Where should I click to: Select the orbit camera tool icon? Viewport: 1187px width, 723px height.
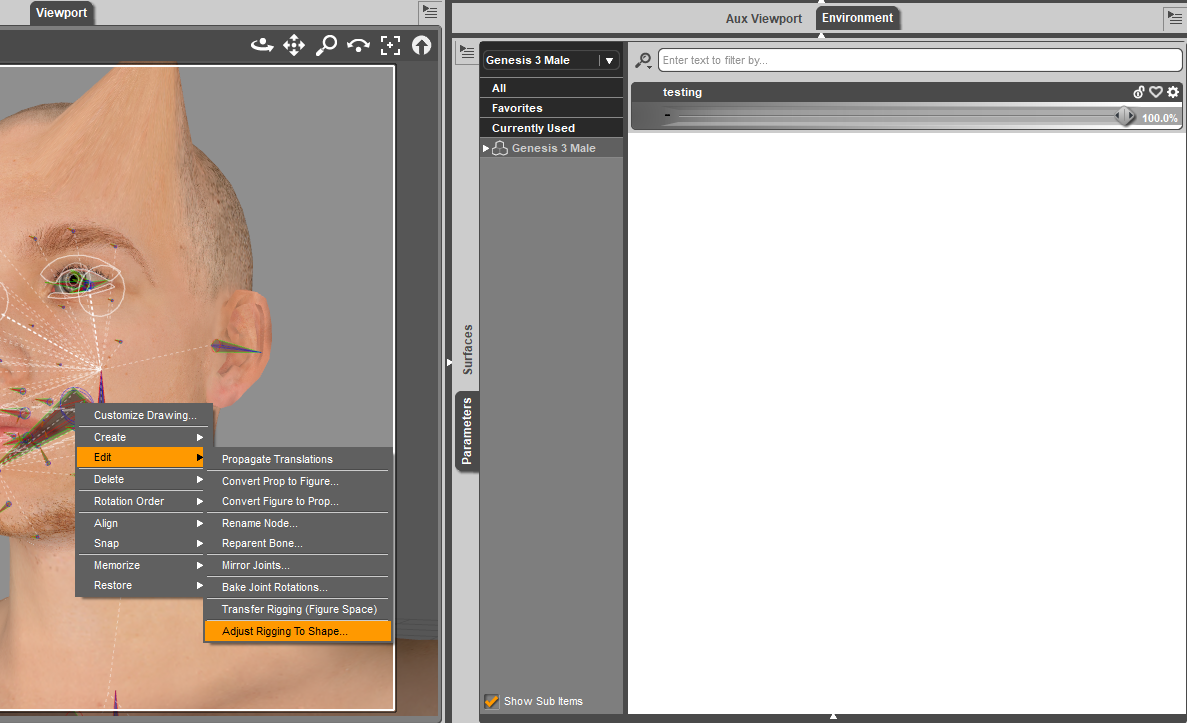(262, 45)
